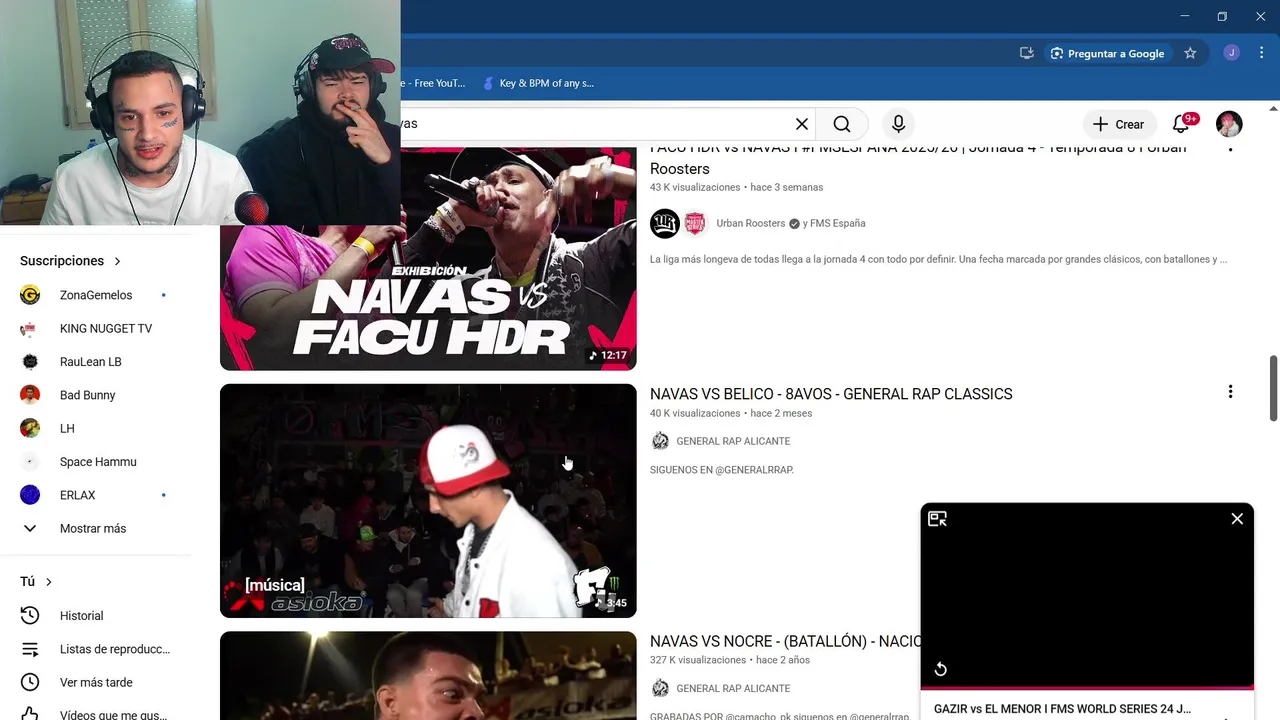Viewport: 1280px width, 720px height.
Task: Click the Historial clock icon
Action: 30,616
